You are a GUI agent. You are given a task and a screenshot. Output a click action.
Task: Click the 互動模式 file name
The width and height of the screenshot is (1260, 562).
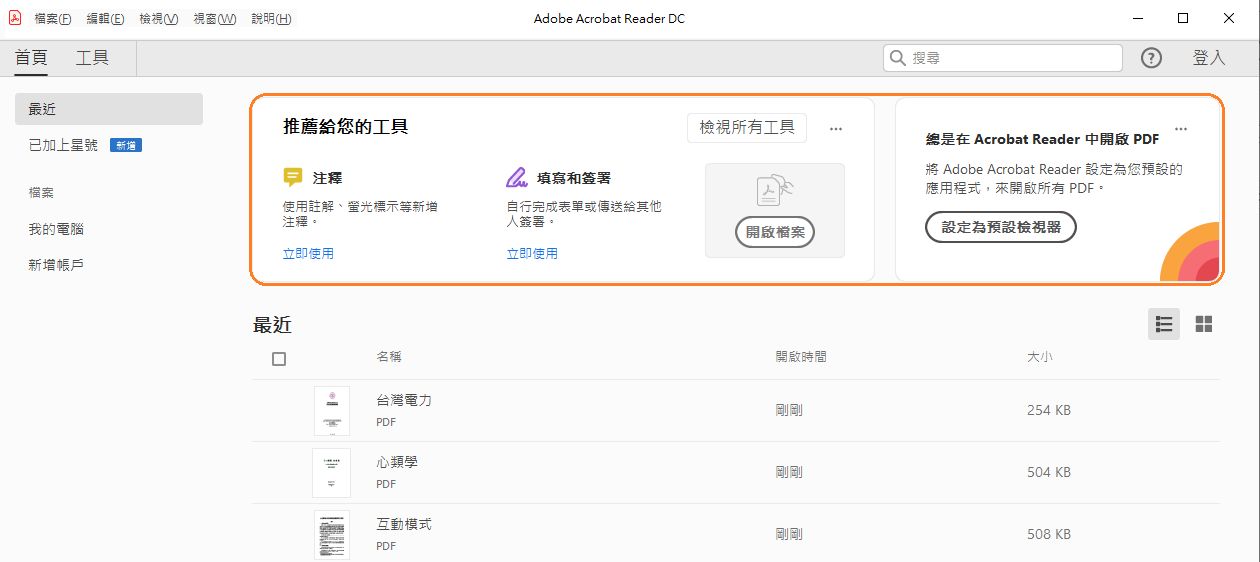[404, 524]
